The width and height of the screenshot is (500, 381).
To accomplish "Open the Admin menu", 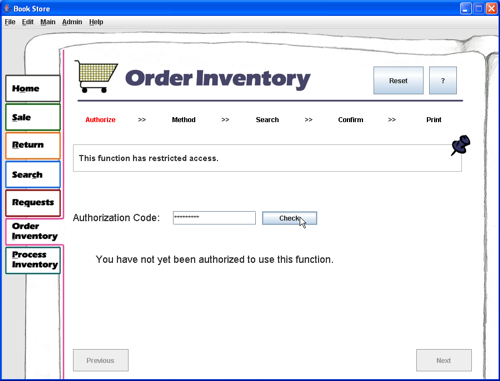I will [72, 22].
